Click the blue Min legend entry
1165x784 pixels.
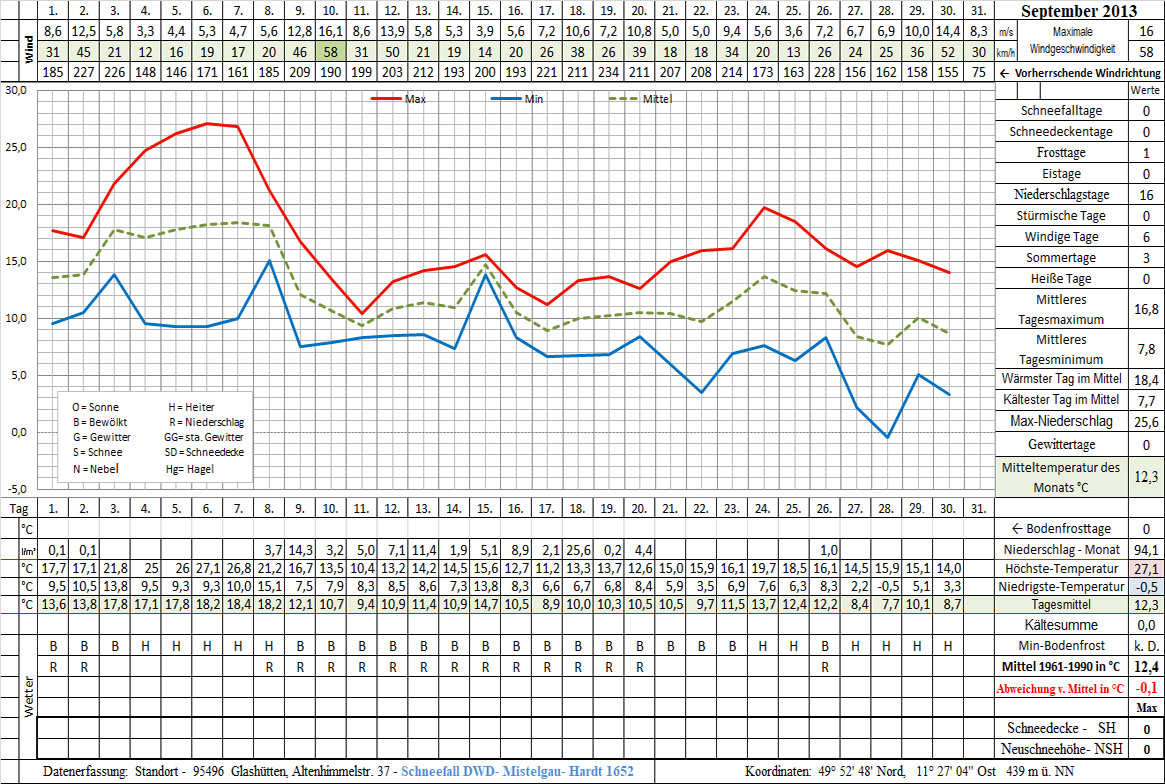(x=520, y=99)
